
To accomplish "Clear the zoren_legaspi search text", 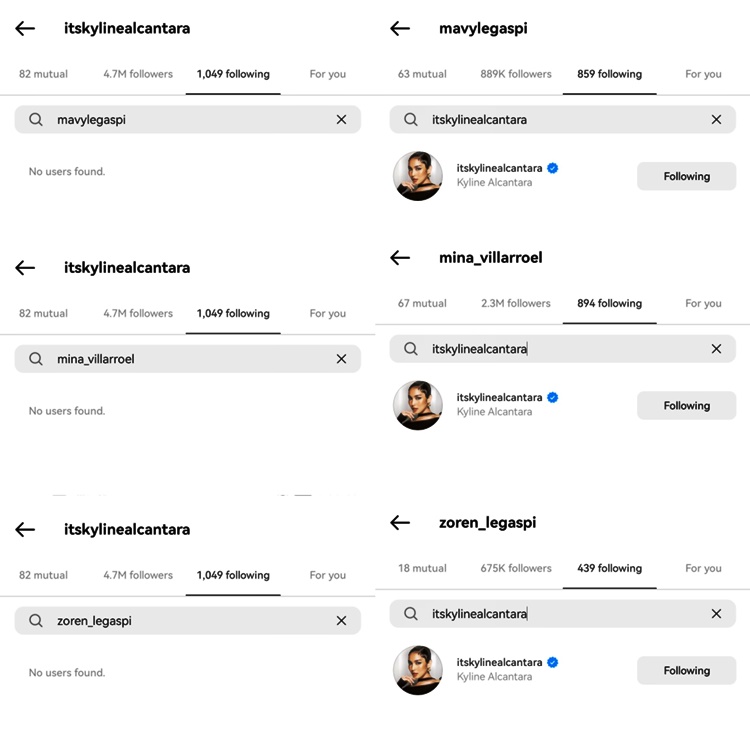I will [x=341, y=621].
